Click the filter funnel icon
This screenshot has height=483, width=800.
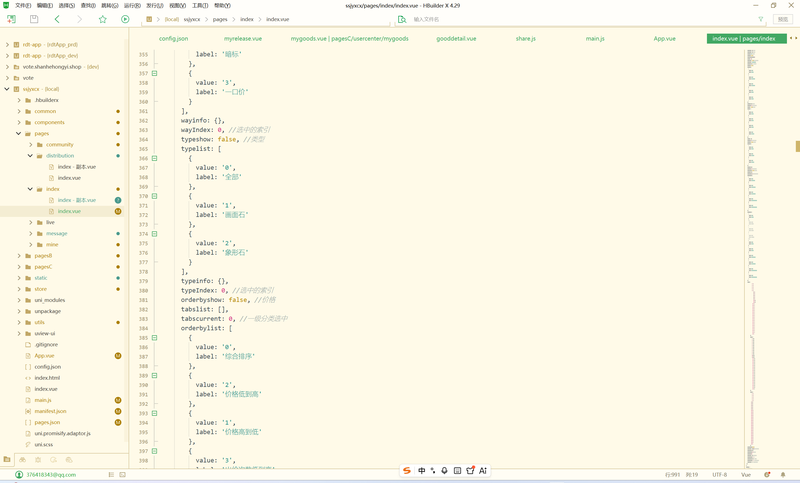[x=761, y=19]
